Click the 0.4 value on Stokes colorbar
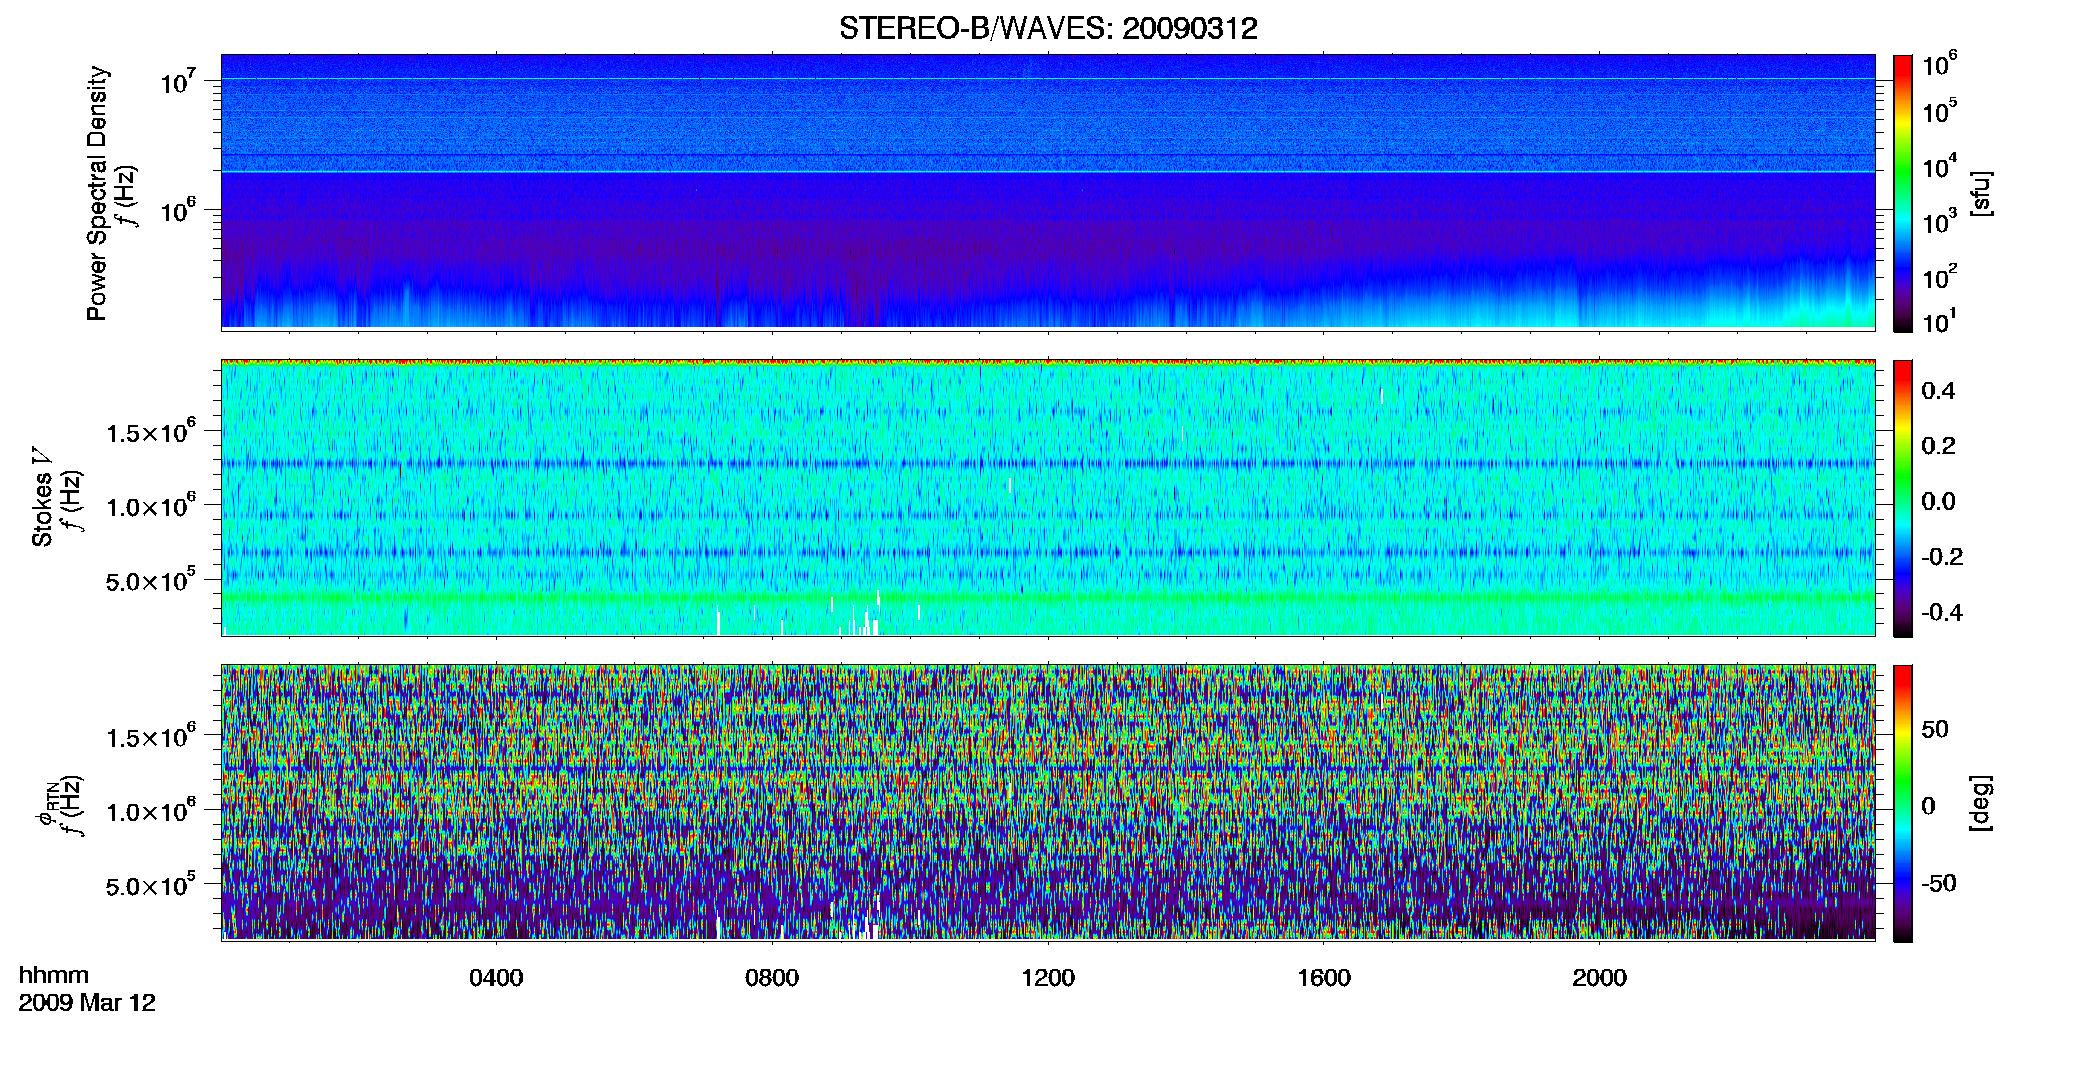The height and width of the screenshot is (1080, 2096). tap(1938, 391)
